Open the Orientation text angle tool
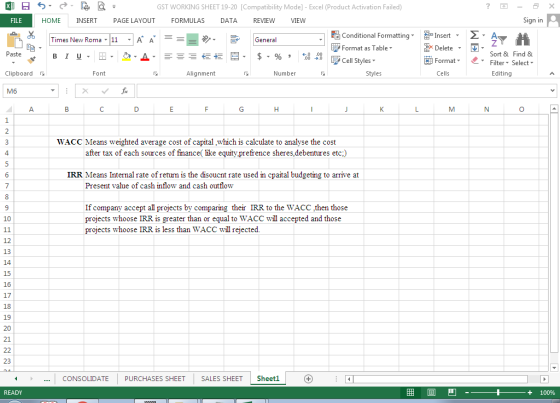The height and width of the screenshot is (403, 560). pyautogui.click(x=206, y=39)
